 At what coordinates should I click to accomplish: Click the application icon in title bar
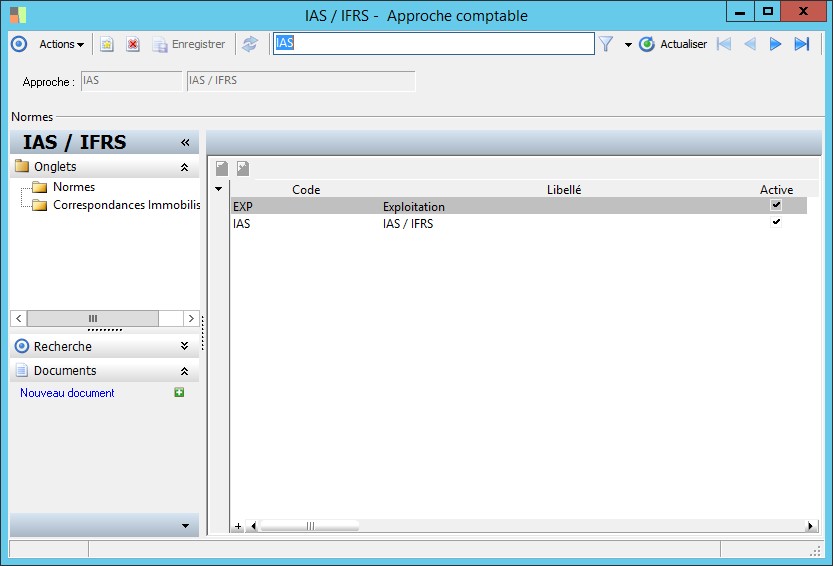pyautogui.click(x=18, y=15)
